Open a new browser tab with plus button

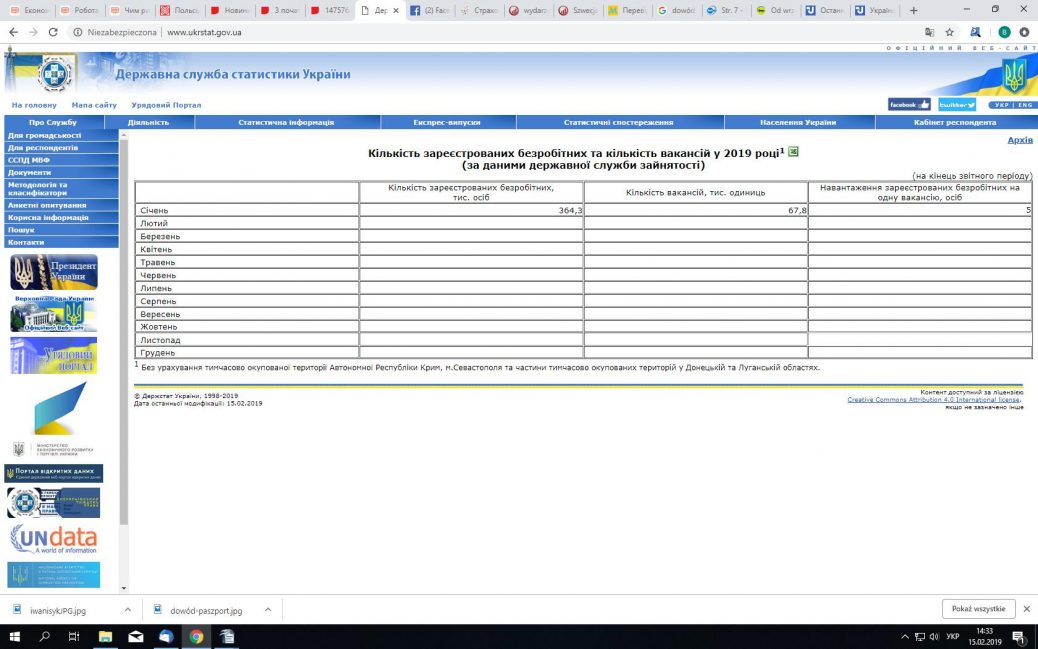click(913, 10)
